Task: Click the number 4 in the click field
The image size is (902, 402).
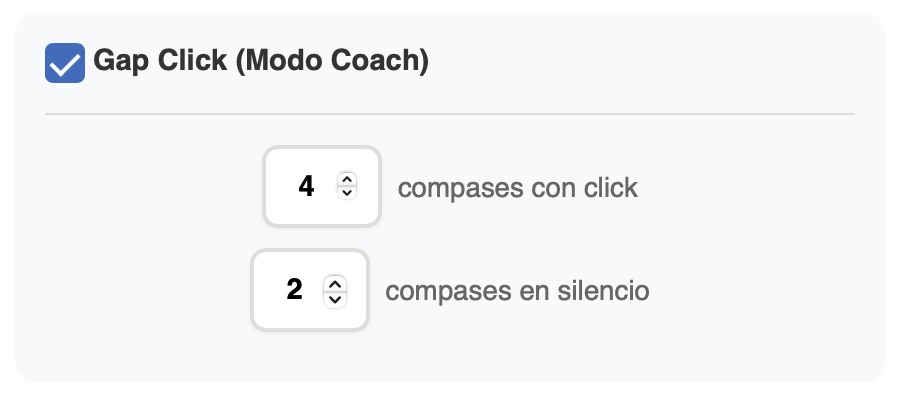Action: tap(307, 187)
